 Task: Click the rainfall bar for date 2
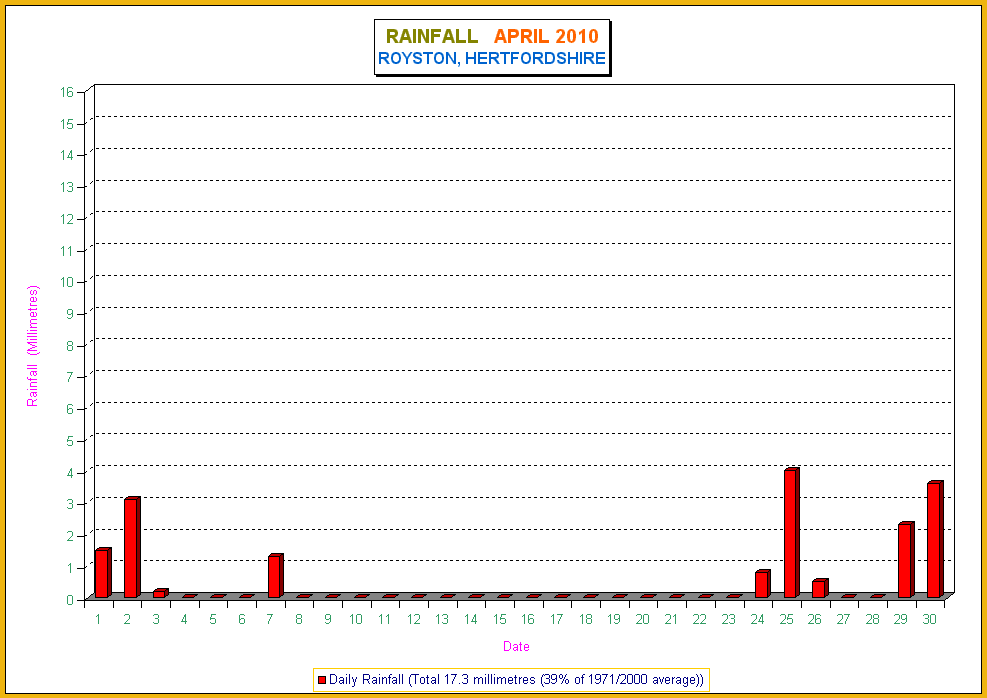pyautogui.click(x=132, y=547)
